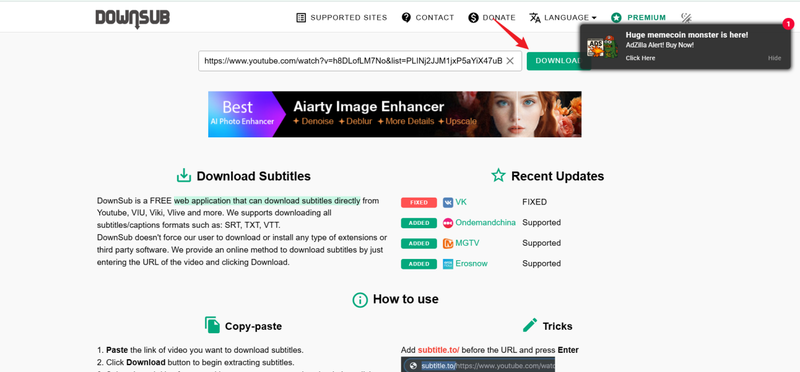Click the Ondemandchina logo icon
Image resolution: width=800 pixels, height=372 pixels.
[448, 223]
